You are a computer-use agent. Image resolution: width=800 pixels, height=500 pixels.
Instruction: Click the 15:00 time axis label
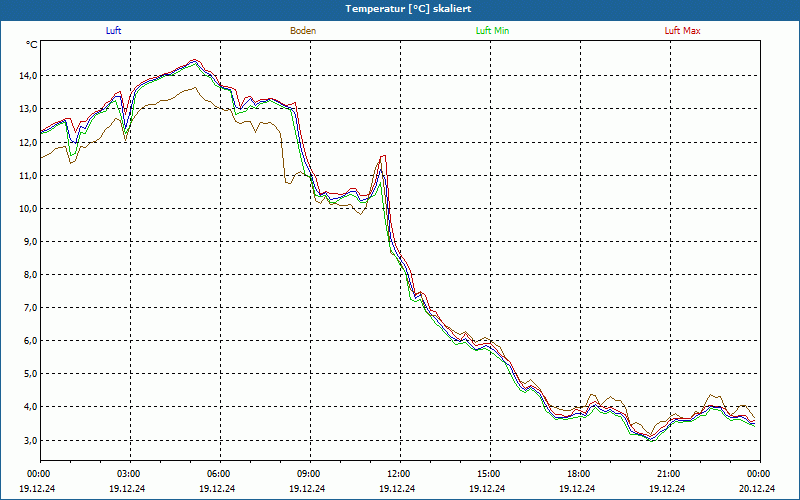(x=490, y=474)
